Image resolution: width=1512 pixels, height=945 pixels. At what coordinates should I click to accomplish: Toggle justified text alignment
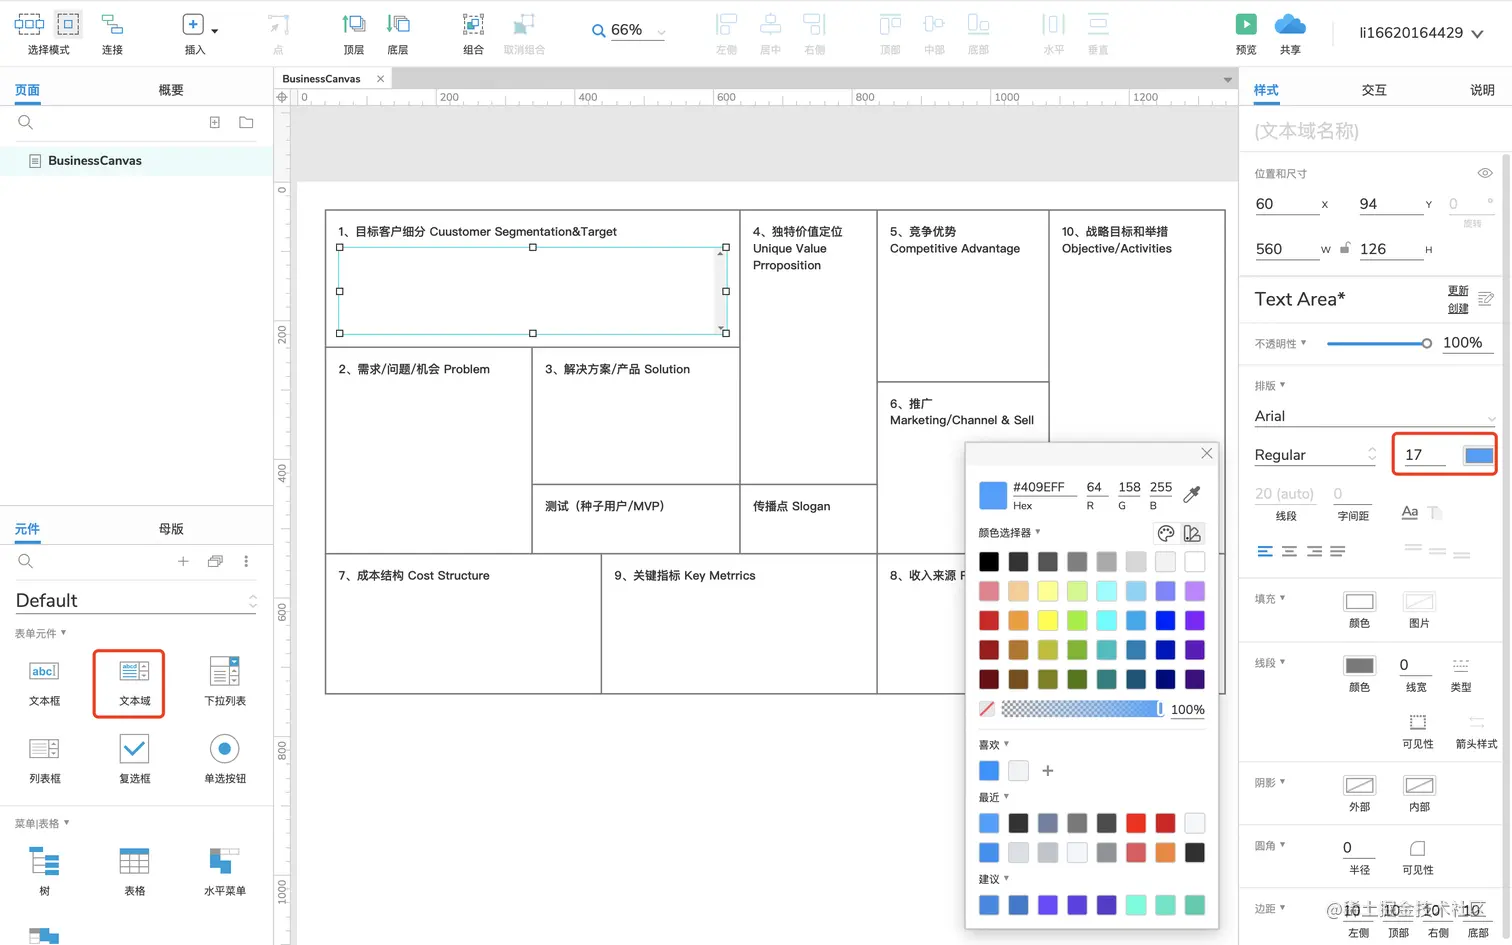point(1337,551)
